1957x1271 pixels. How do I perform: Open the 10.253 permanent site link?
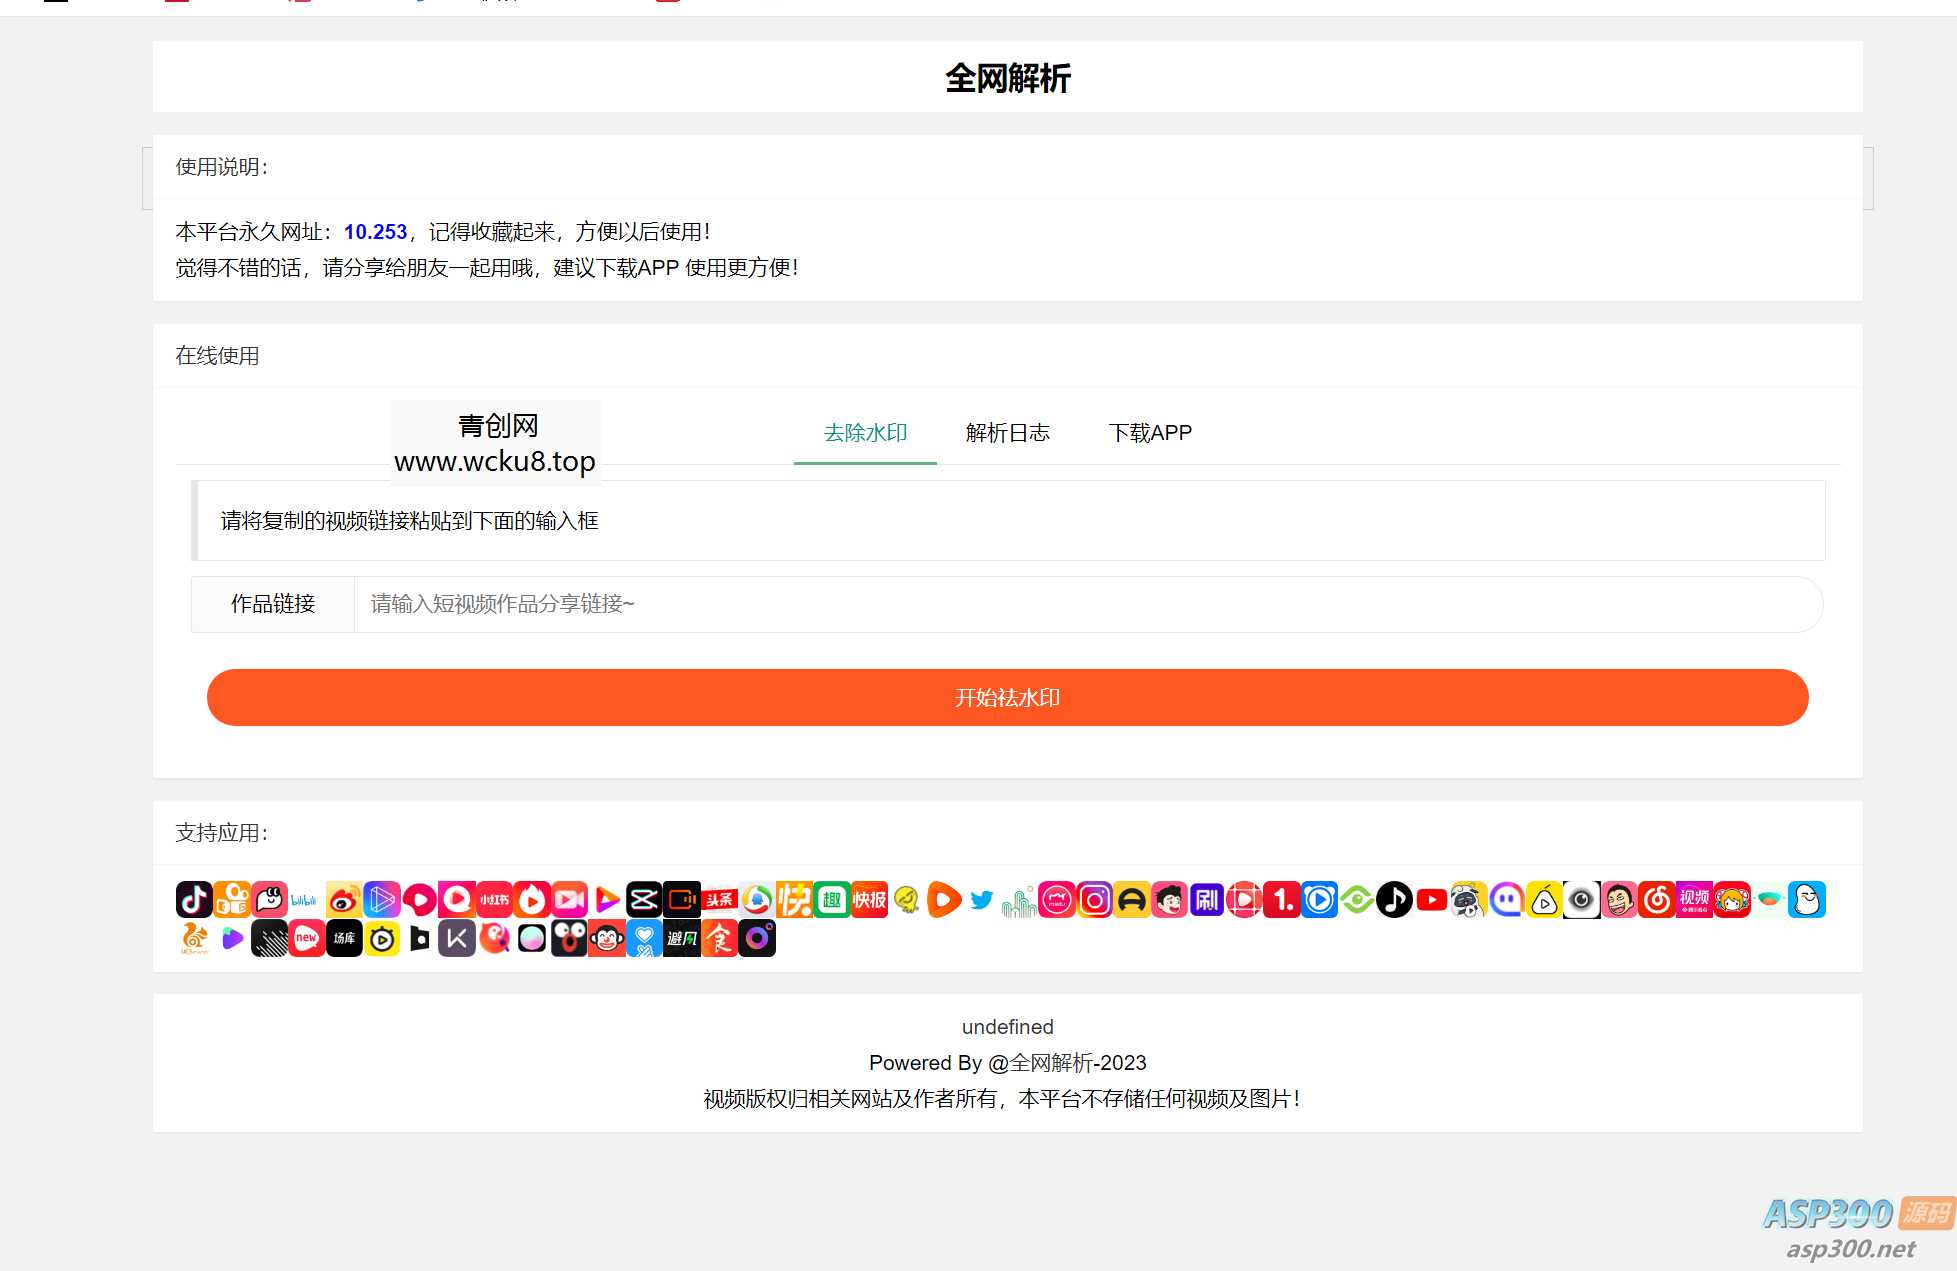tap(375, 232)
